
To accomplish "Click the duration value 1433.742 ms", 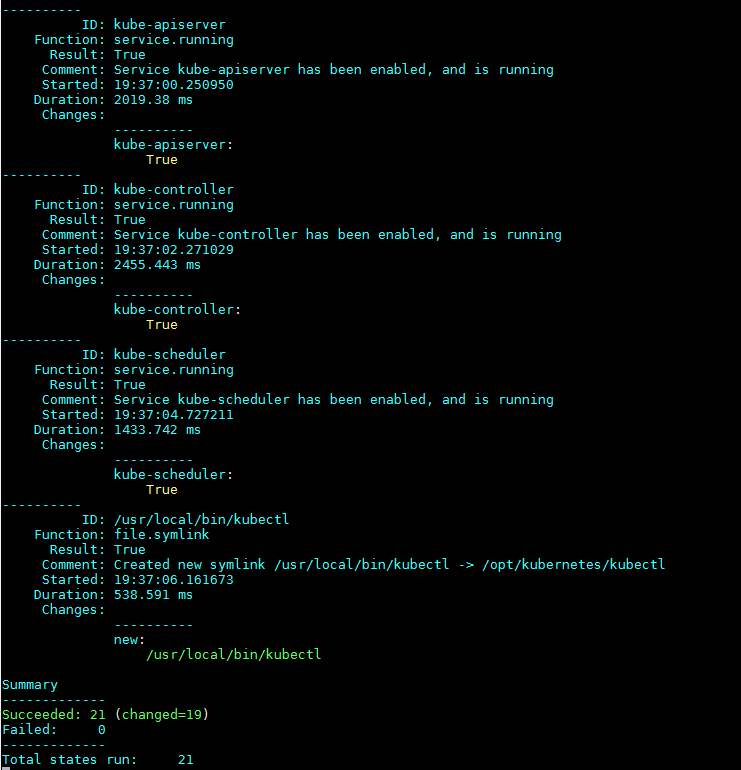I will pyautogui.click(x=157, y=429).
